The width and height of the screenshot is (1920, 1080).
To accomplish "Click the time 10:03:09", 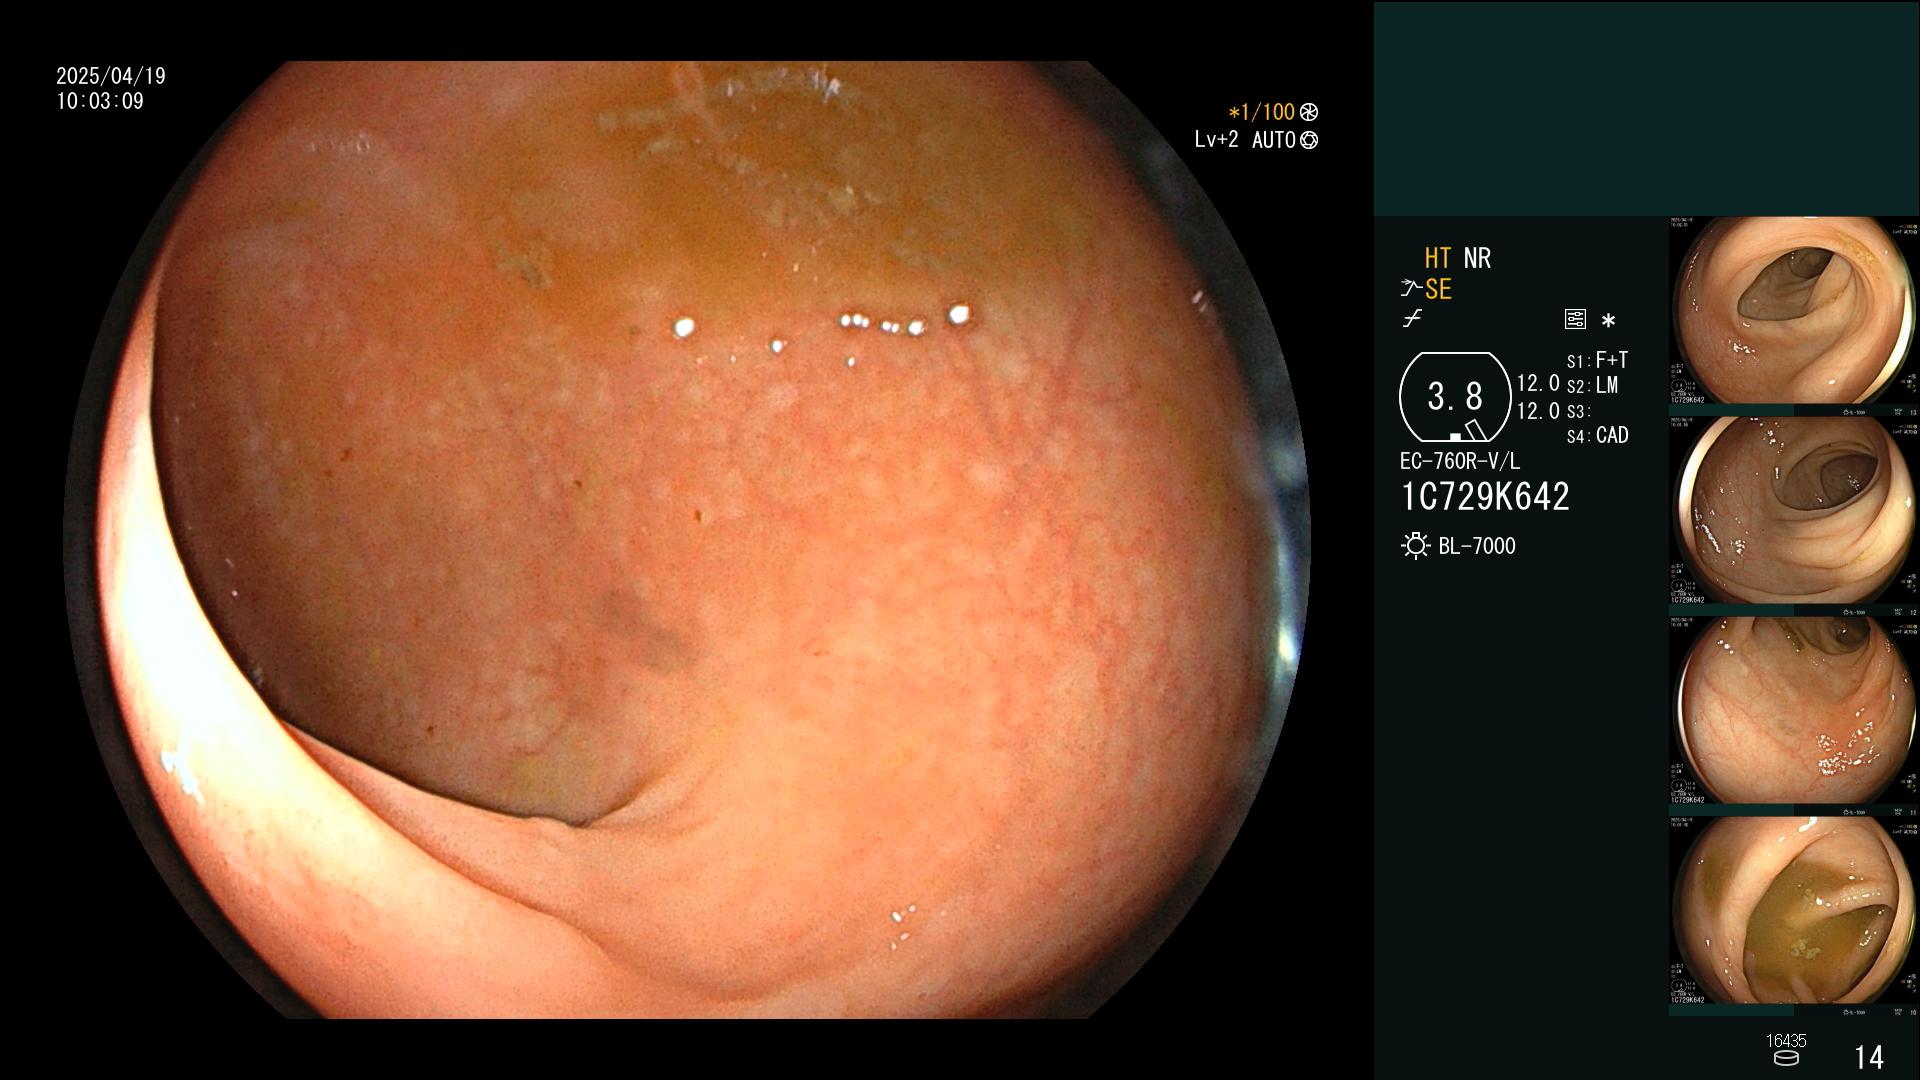I will (100, 102).
